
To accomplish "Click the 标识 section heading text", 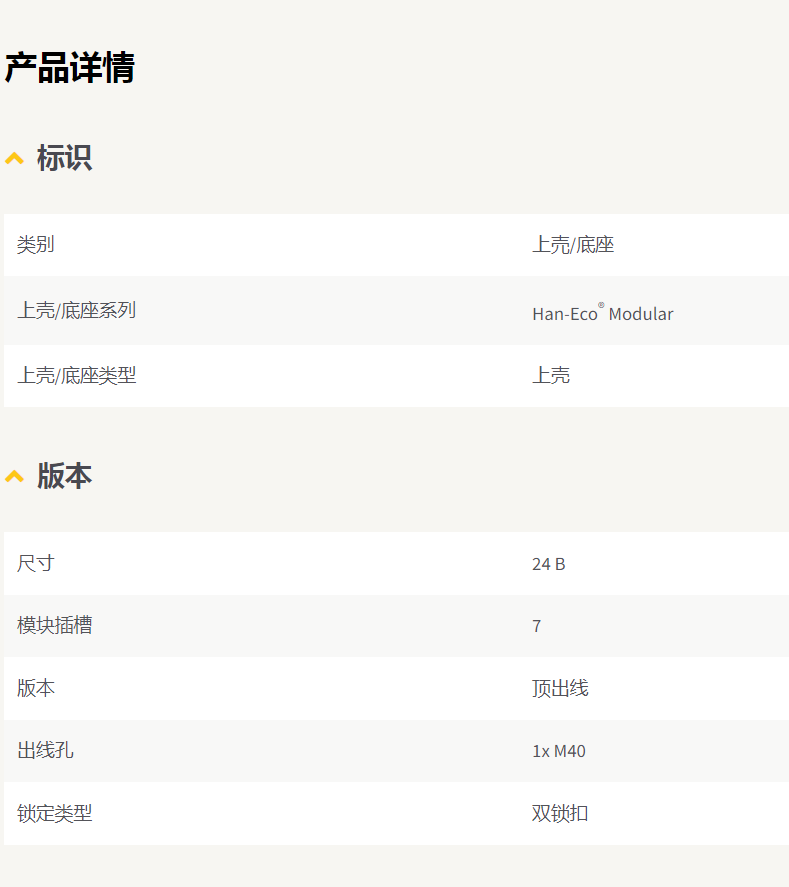I will tap(64, 158).
